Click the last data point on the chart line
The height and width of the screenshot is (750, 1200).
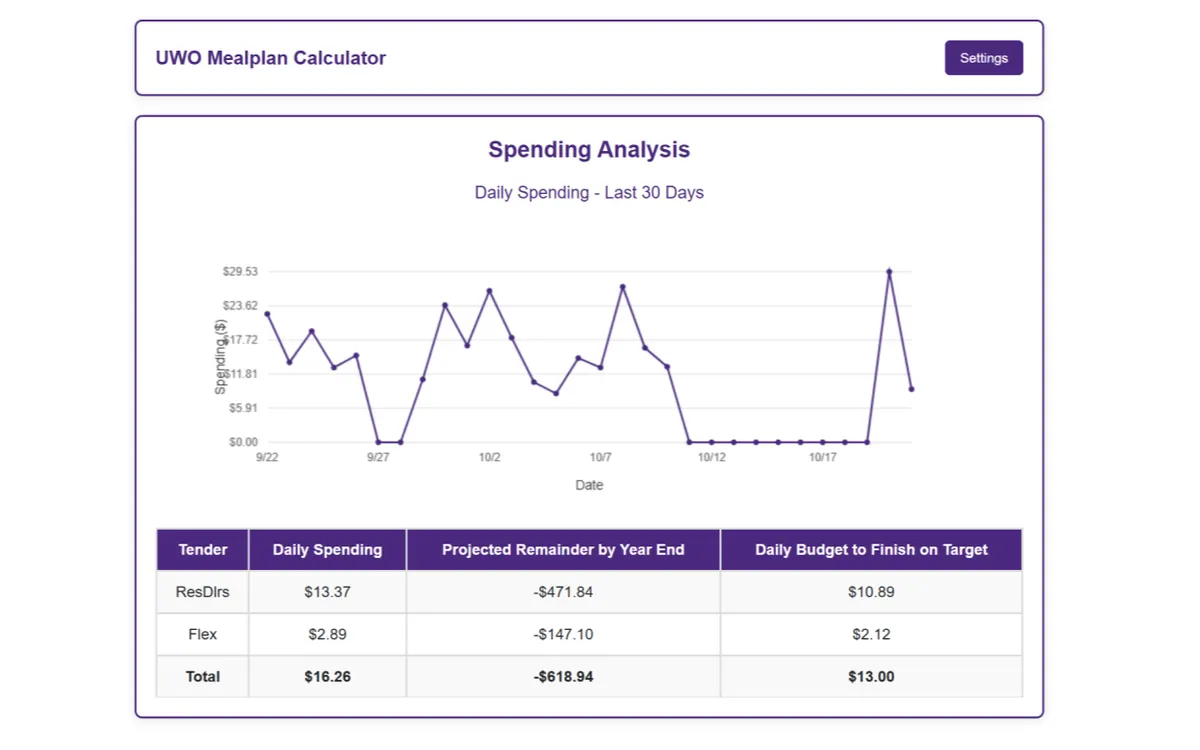911,389
